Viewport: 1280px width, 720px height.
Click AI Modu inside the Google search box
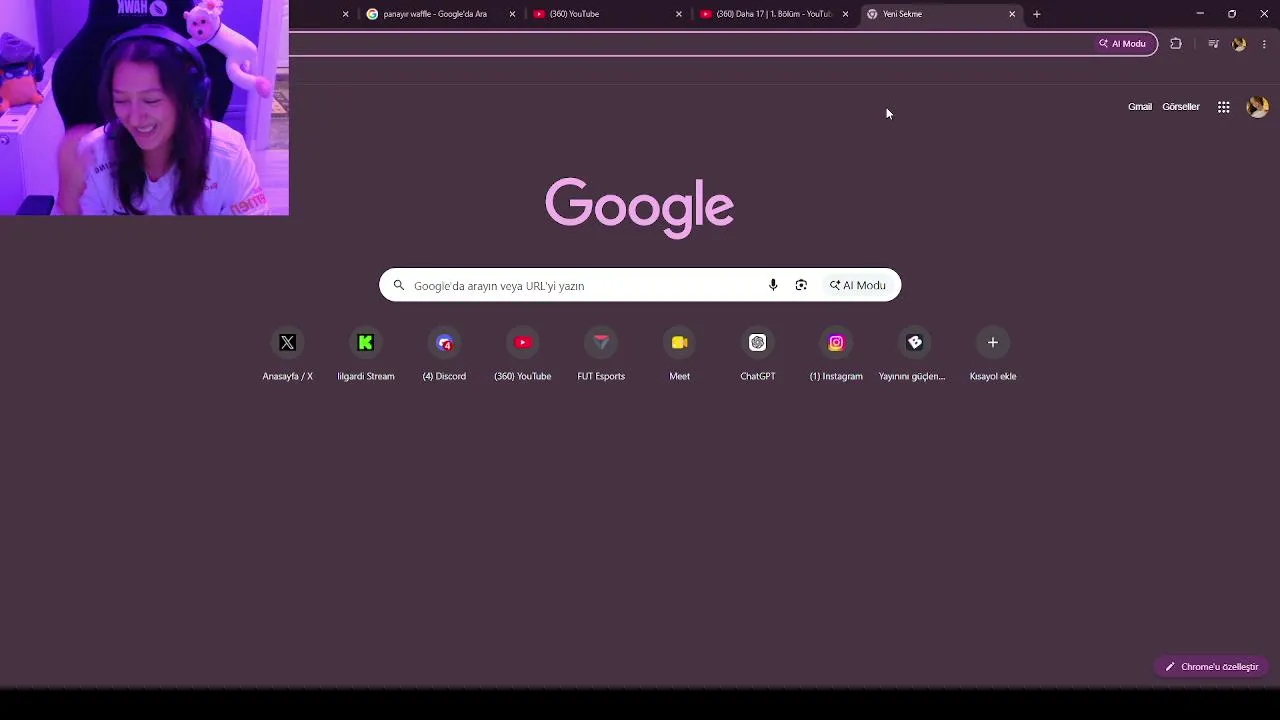click(858, 285)
